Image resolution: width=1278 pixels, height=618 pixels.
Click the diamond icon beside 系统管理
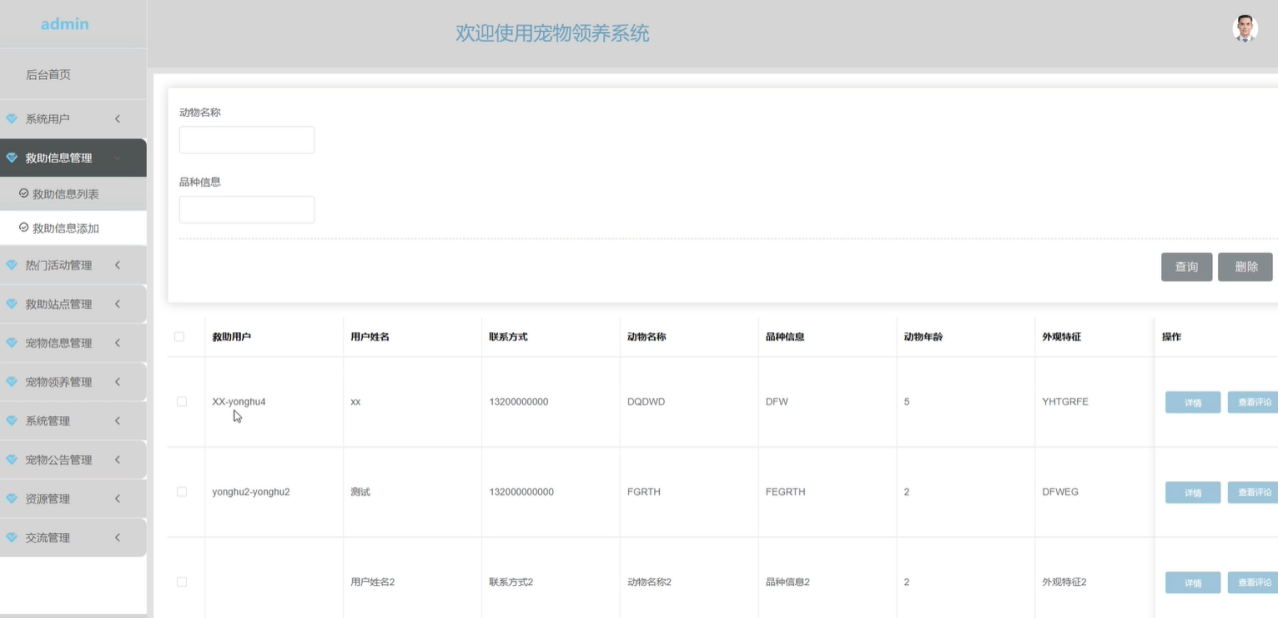[x=12, y=421]
